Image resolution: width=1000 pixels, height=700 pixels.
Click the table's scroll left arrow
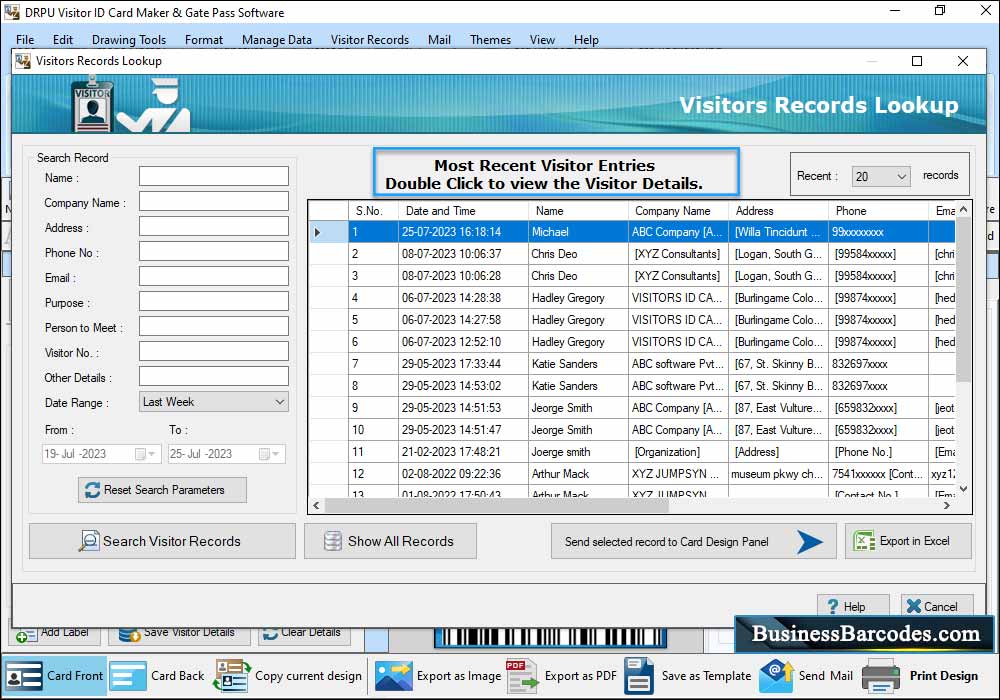tap(316, 506)
